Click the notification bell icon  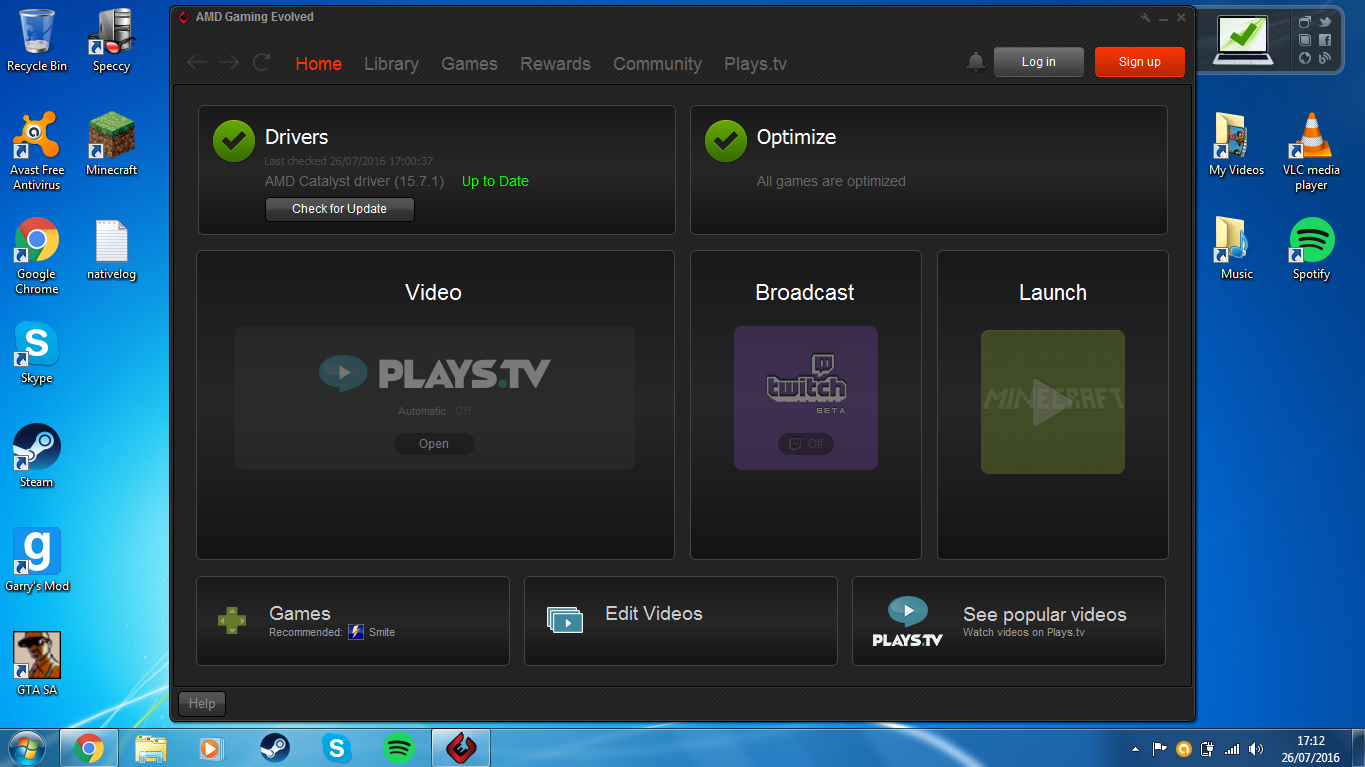pos(976,62)
